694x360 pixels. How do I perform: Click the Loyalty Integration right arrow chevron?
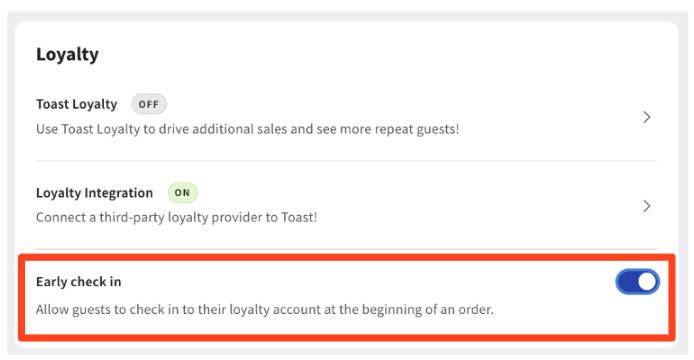point(647,206)
